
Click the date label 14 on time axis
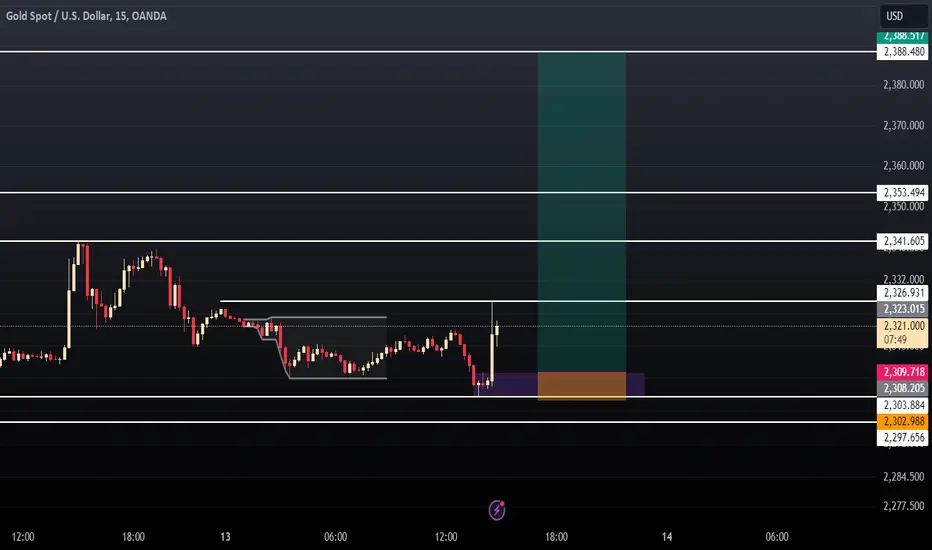tap(667, 537)
